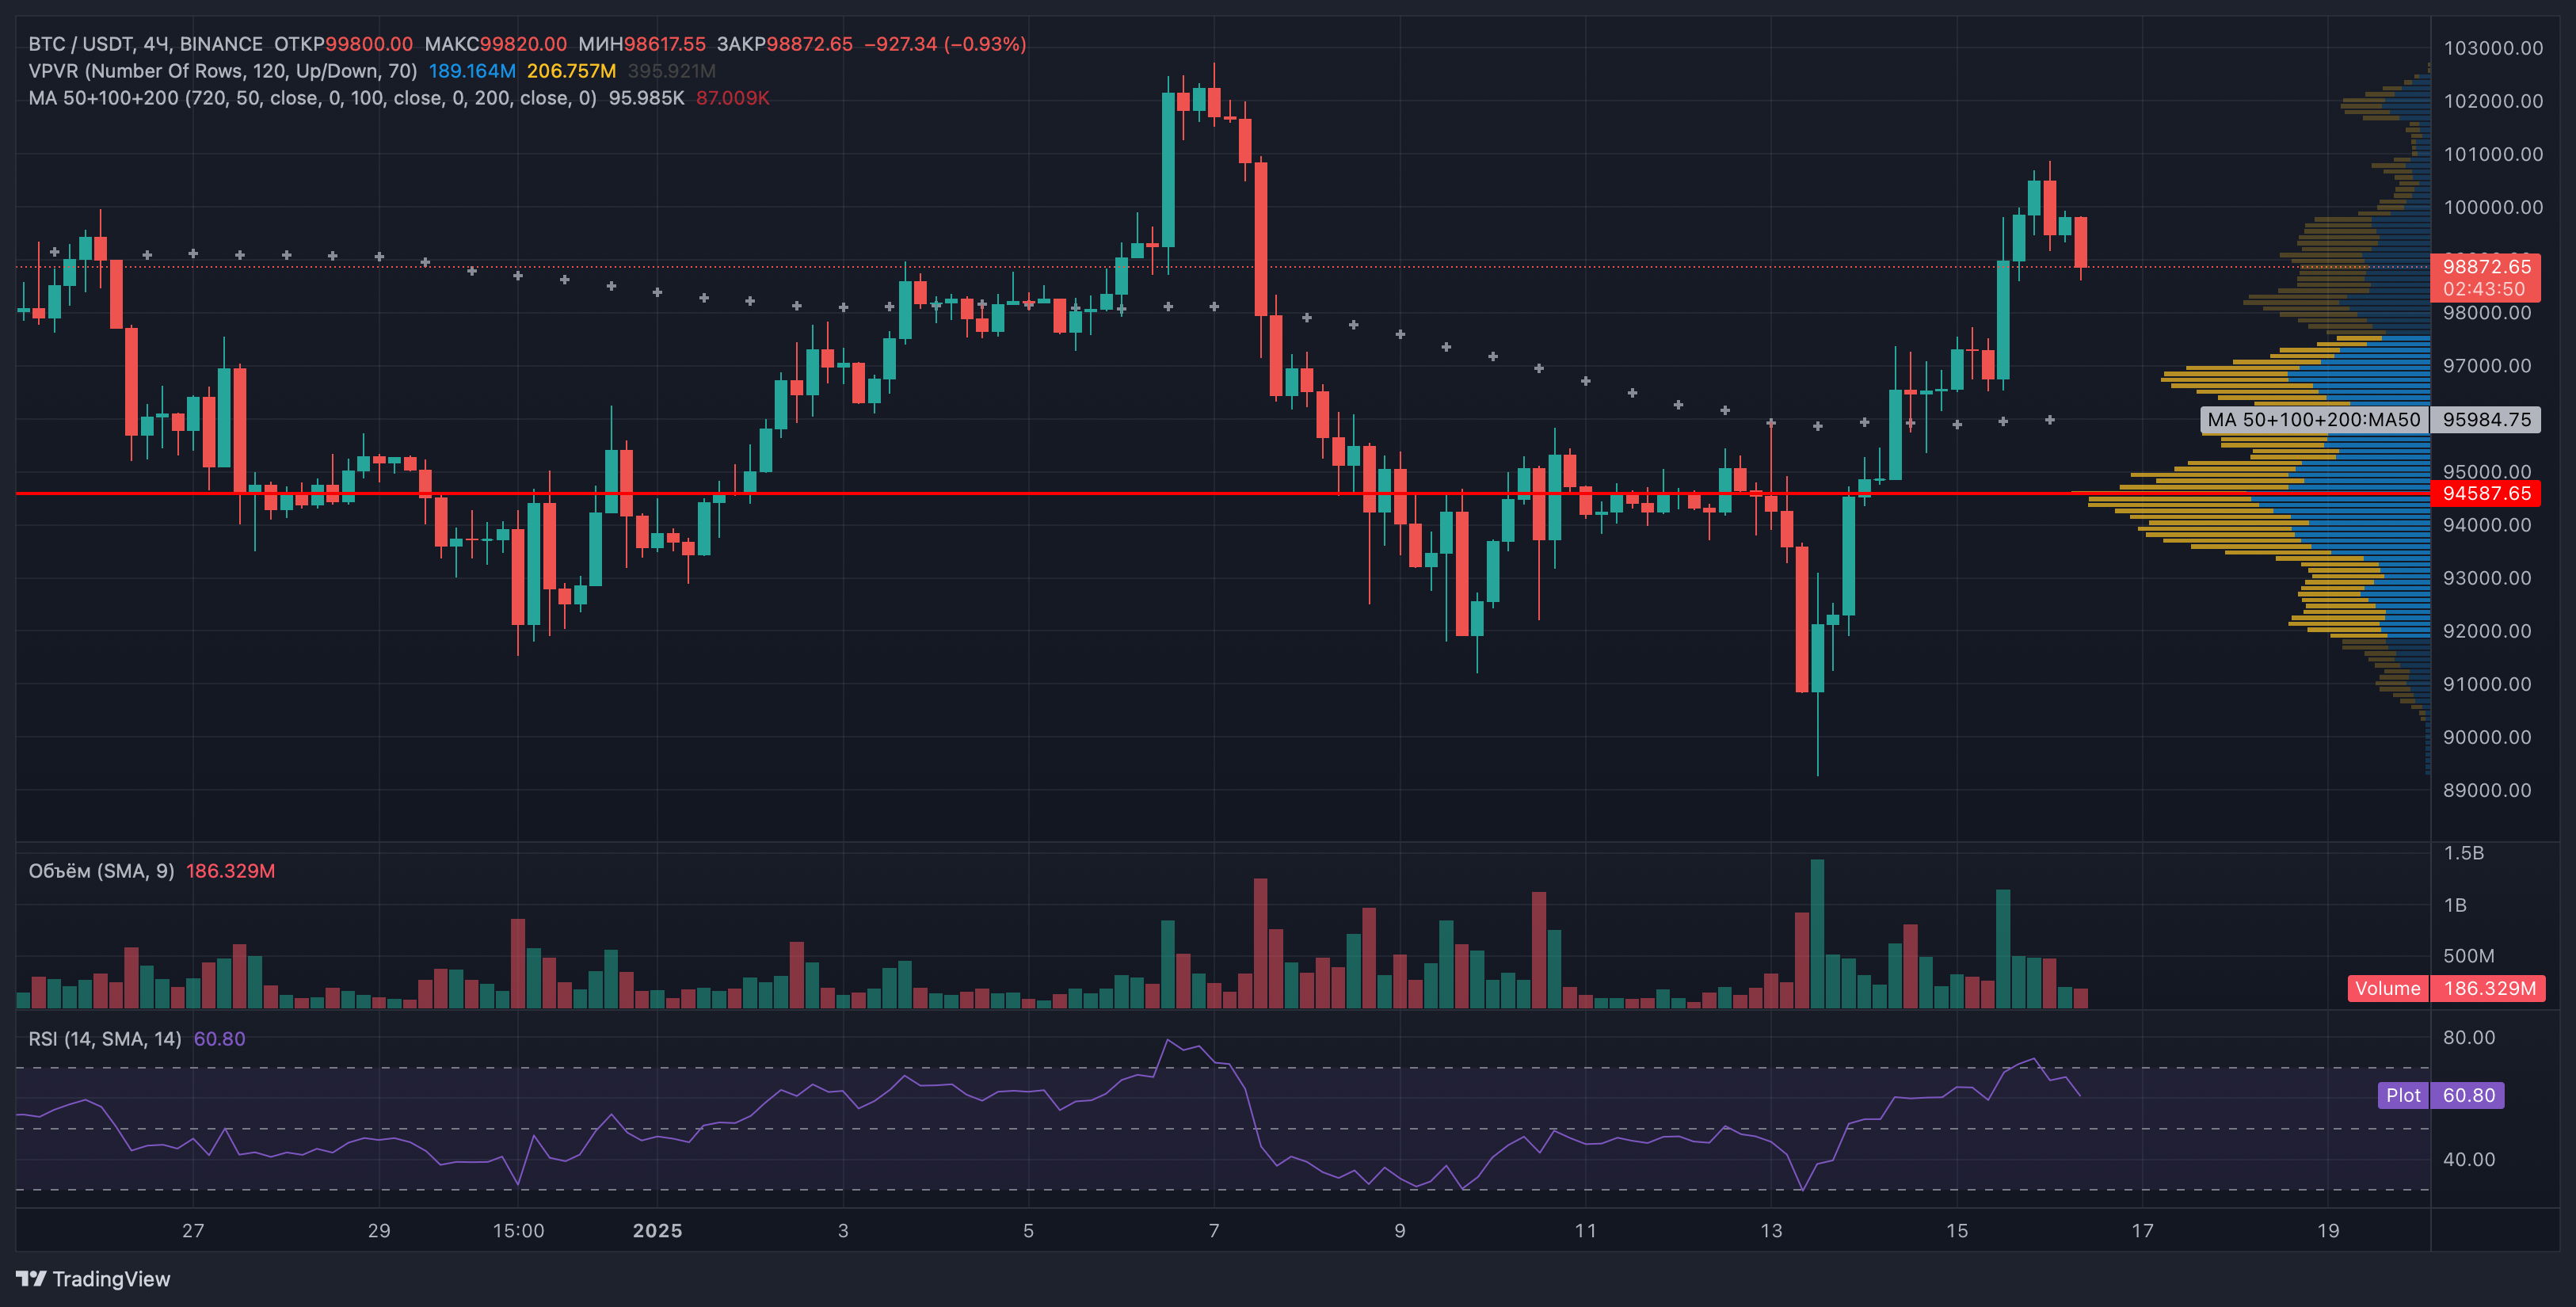The width and height of the screenshot is (2576, 1307).
Task: Select the VPVR indicator legend name
Action: pyautogui.click(x=223, y=71)
